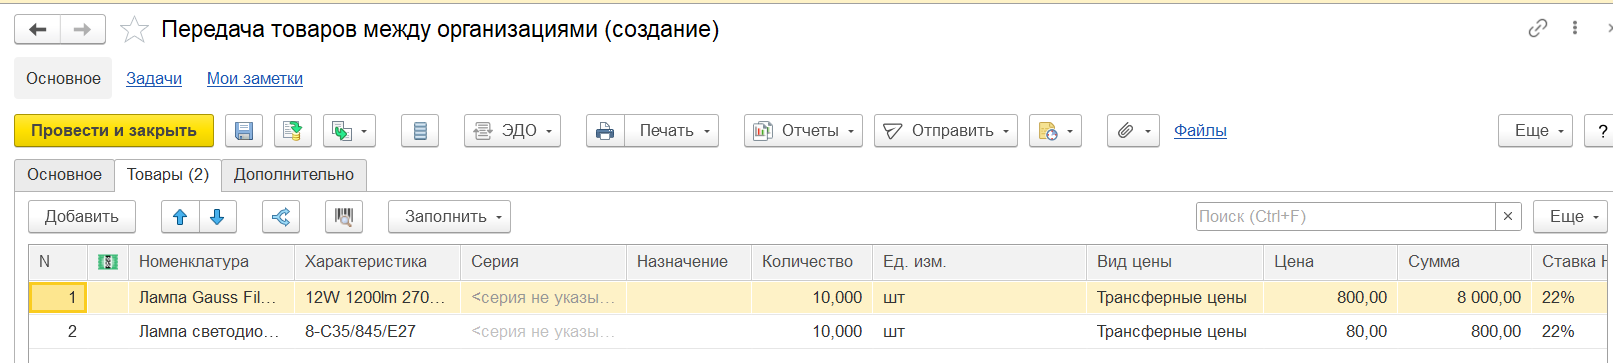
Task: Open the paperclip attachments dropdown
Action: click(1133, 131)
